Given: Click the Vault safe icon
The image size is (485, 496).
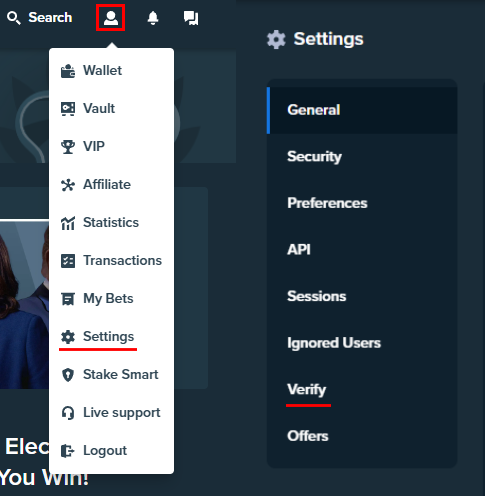Looking at the screenshot, I should pos(68,109).
